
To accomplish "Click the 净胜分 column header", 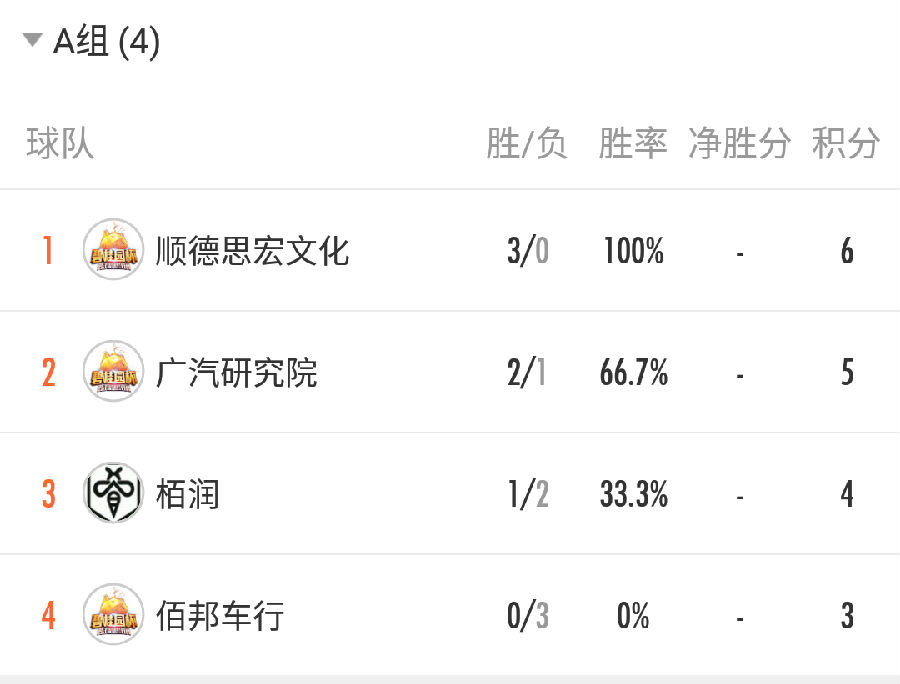I will pyautogui.click(x=739, y=143).
